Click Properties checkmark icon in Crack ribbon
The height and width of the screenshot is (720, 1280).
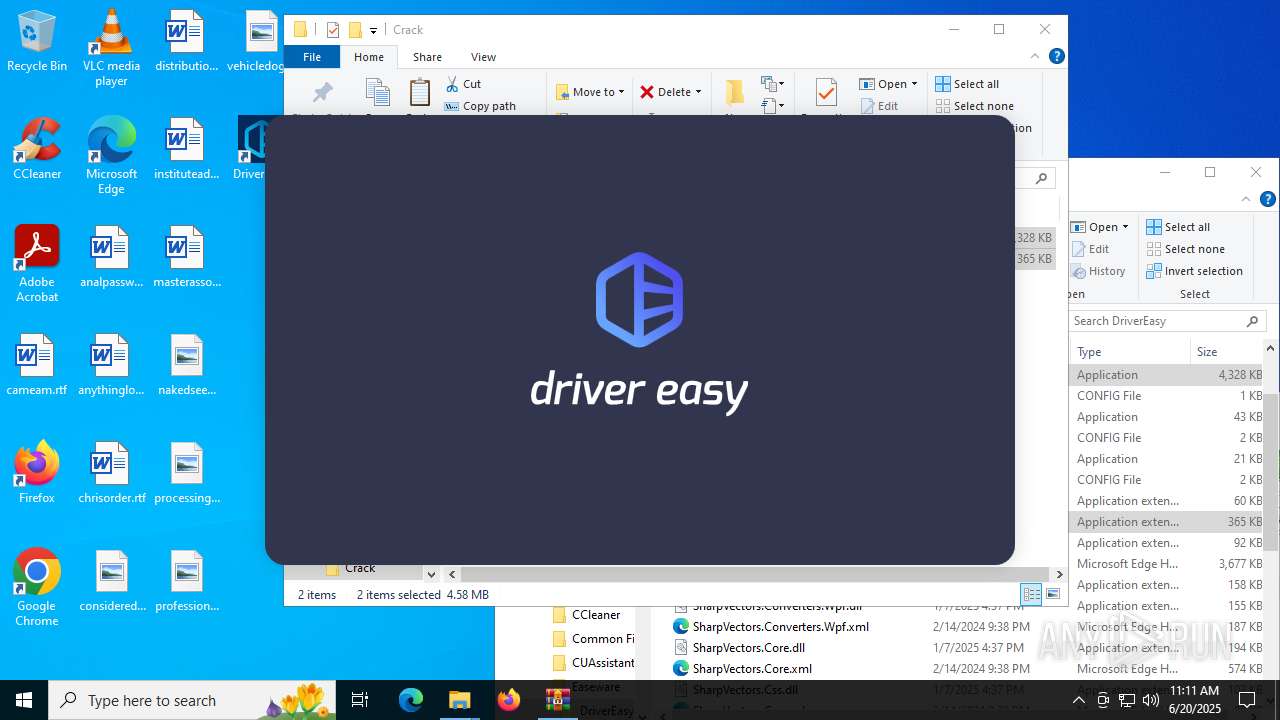coord(826,93)
